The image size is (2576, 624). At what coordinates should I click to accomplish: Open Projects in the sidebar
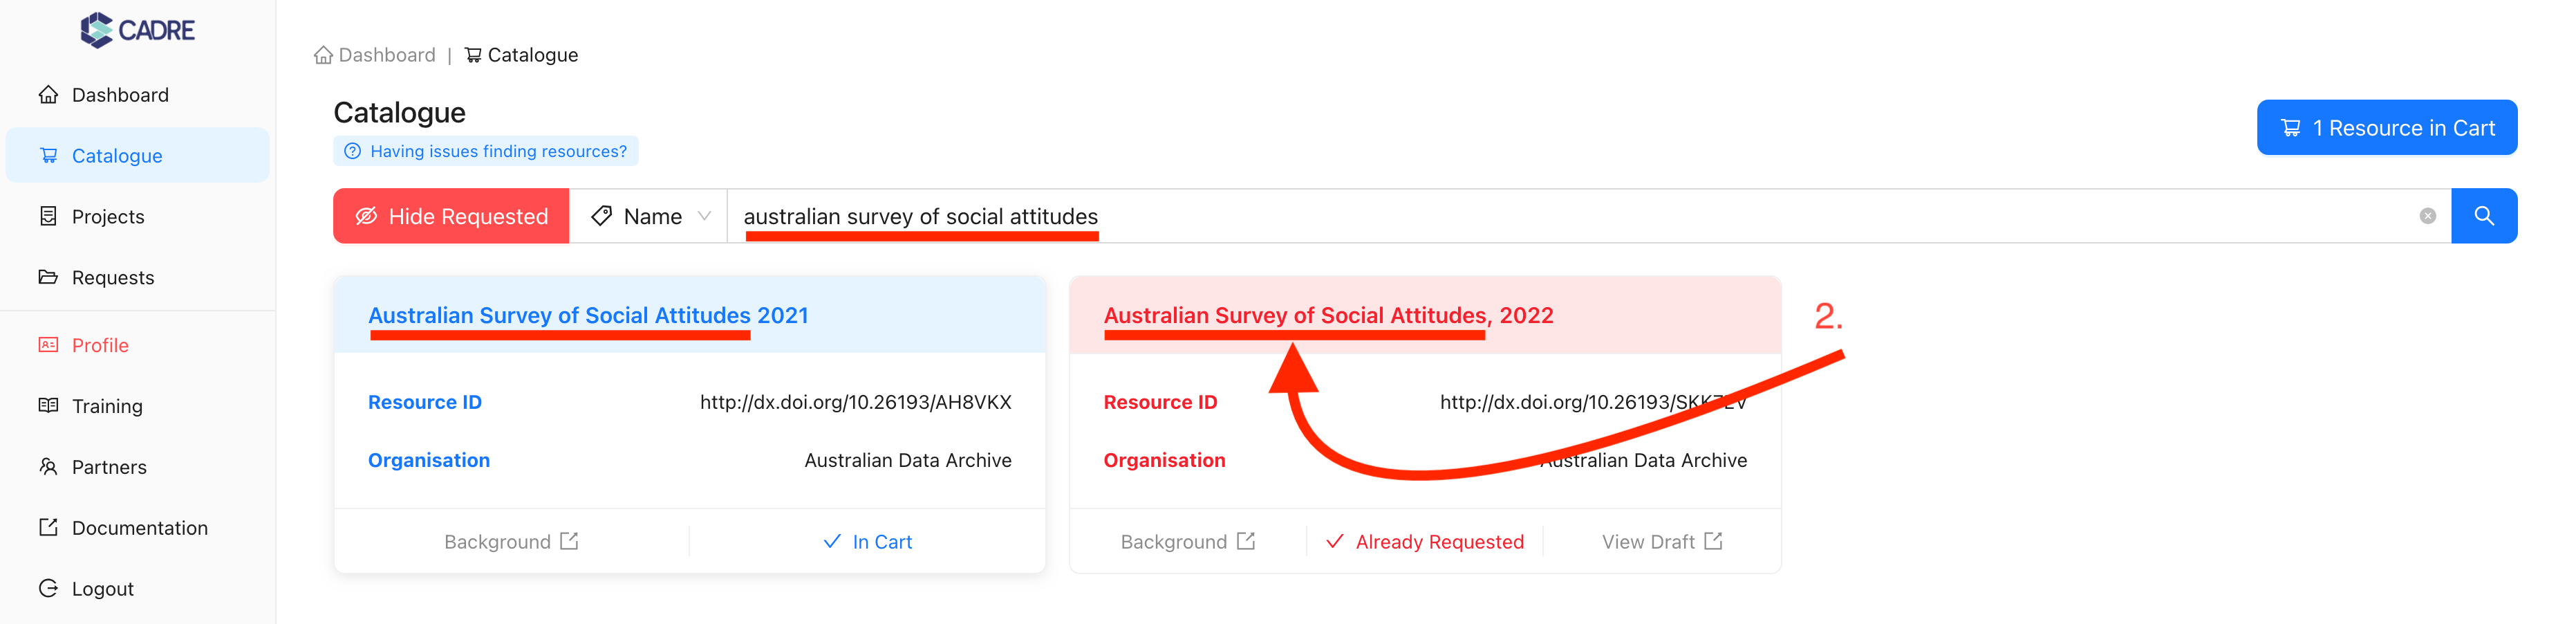tap(108, 216)
